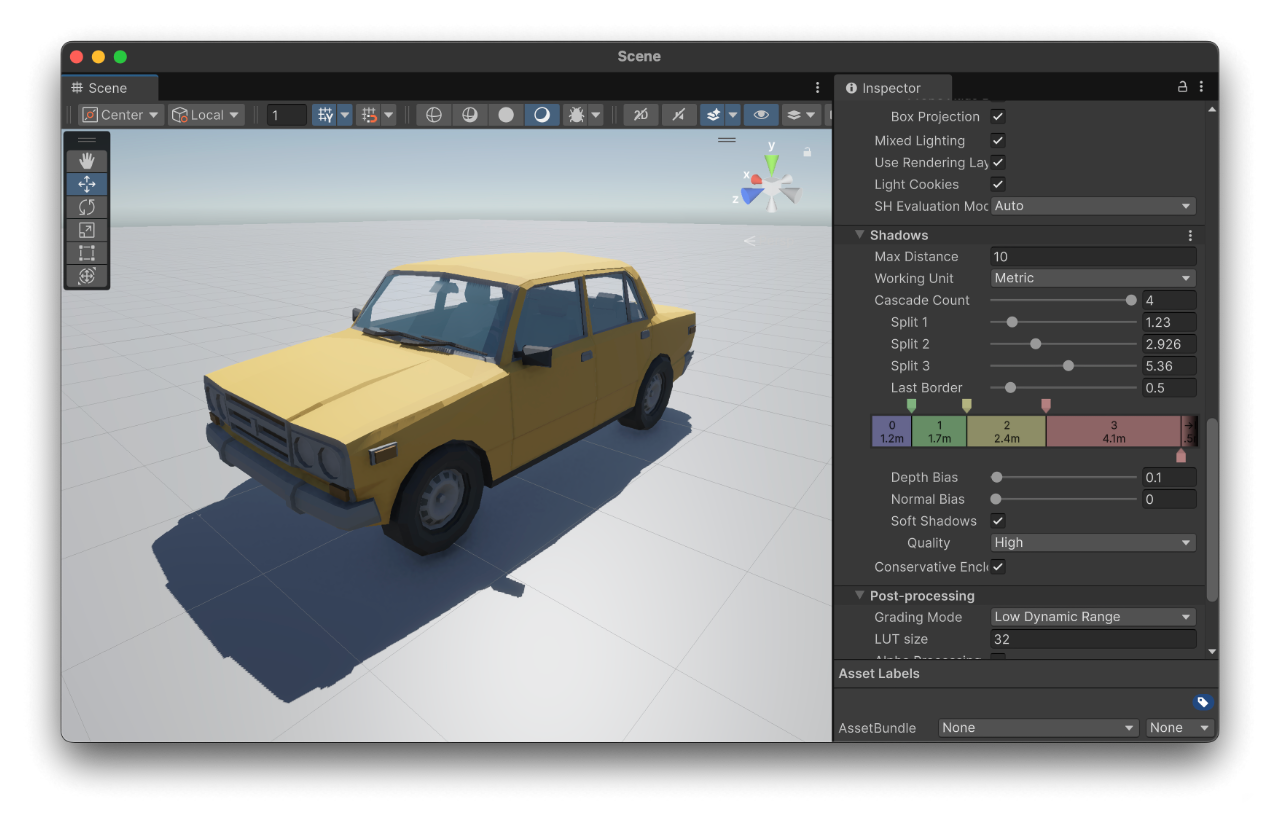Open the Inspector tab's three-dot menu
The height and width of the screenshot is (823, 1280).
tap(1201, 87)
